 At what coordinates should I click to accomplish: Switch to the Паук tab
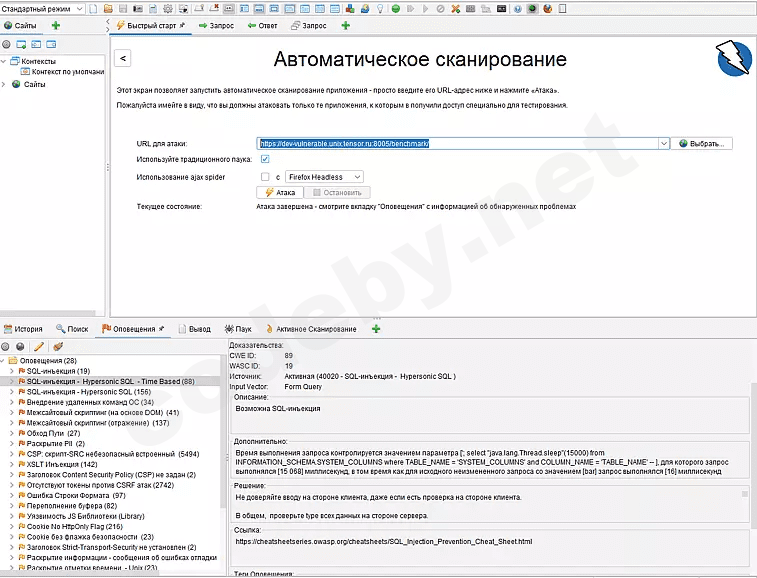coord(239,328)
